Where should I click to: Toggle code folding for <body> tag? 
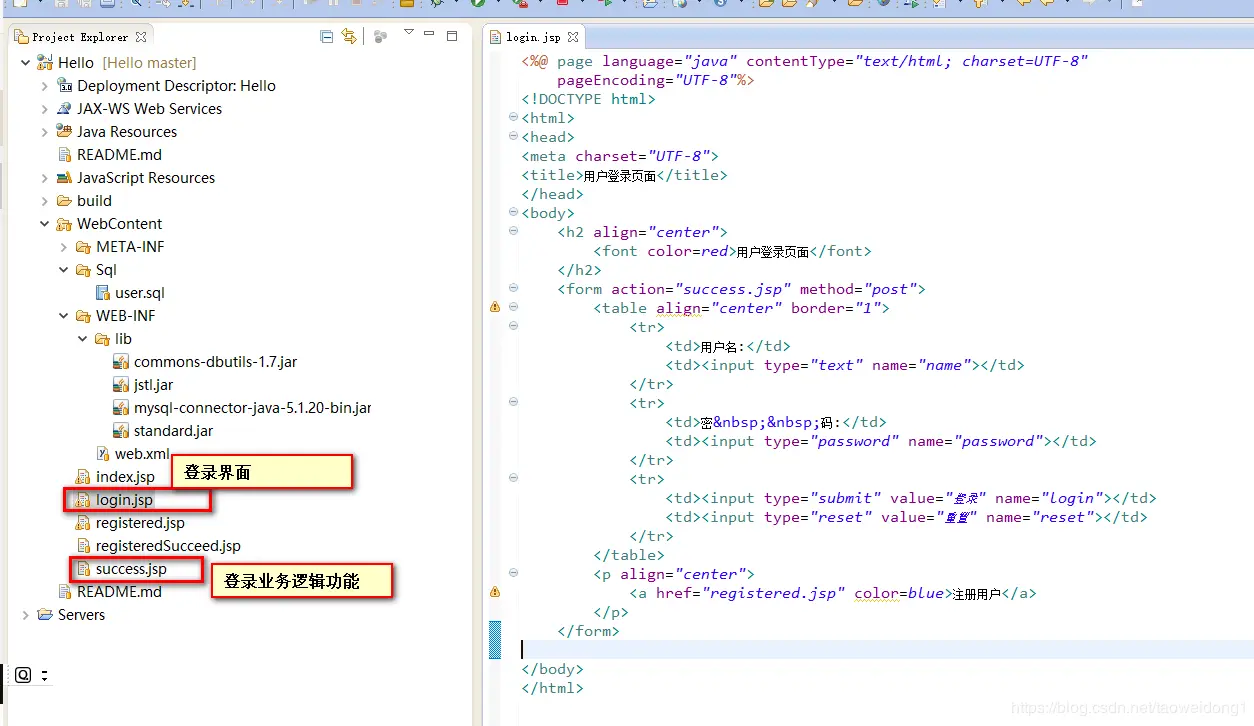(513, 213)
